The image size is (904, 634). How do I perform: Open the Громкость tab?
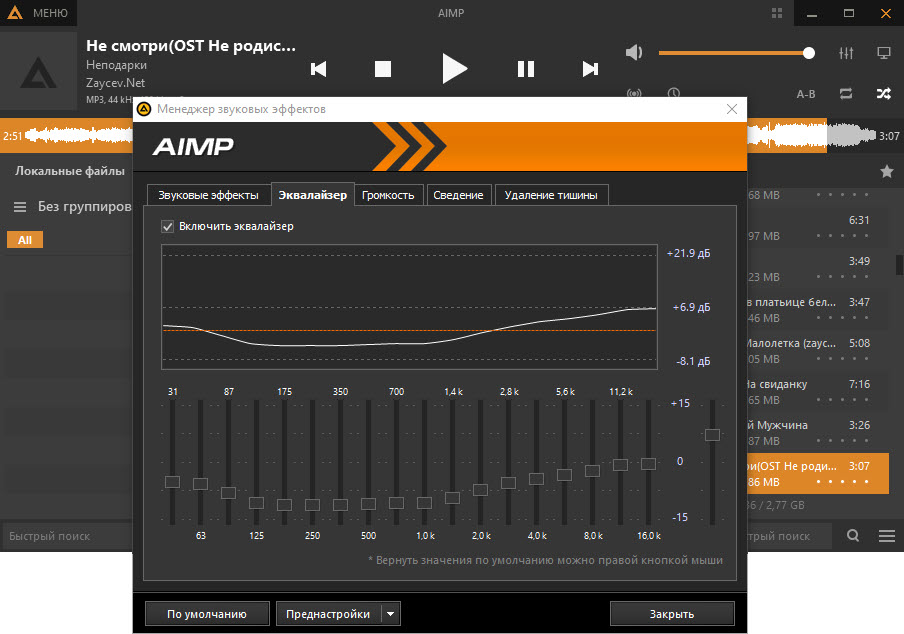point(388,195)
